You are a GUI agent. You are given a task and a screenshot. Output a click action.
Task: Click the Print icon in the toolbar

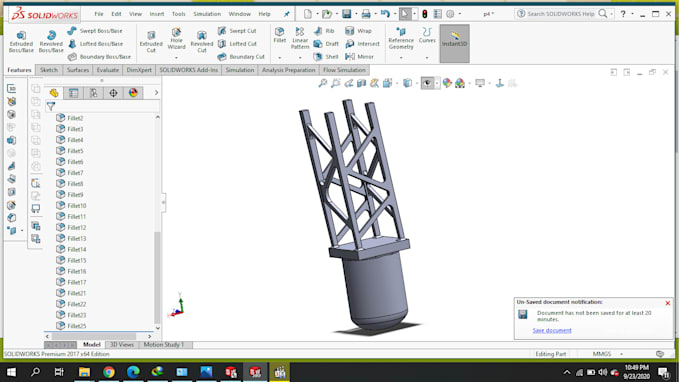pyautogui.click(x=366, y=14)
